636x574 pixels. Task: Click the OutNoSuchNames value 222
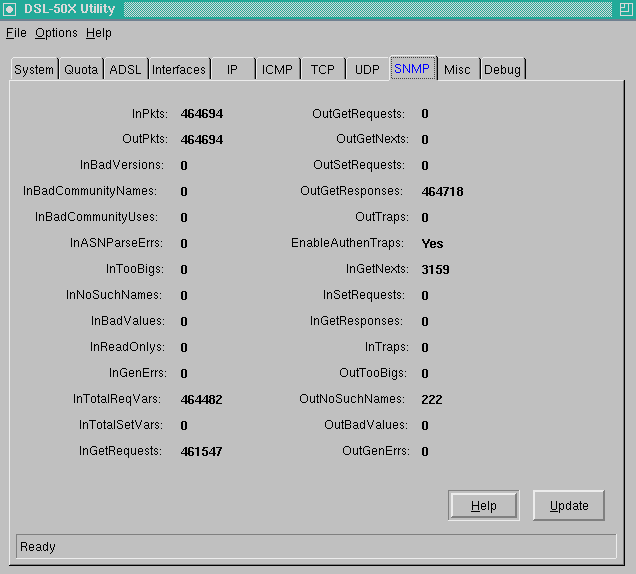pos(432,400)
